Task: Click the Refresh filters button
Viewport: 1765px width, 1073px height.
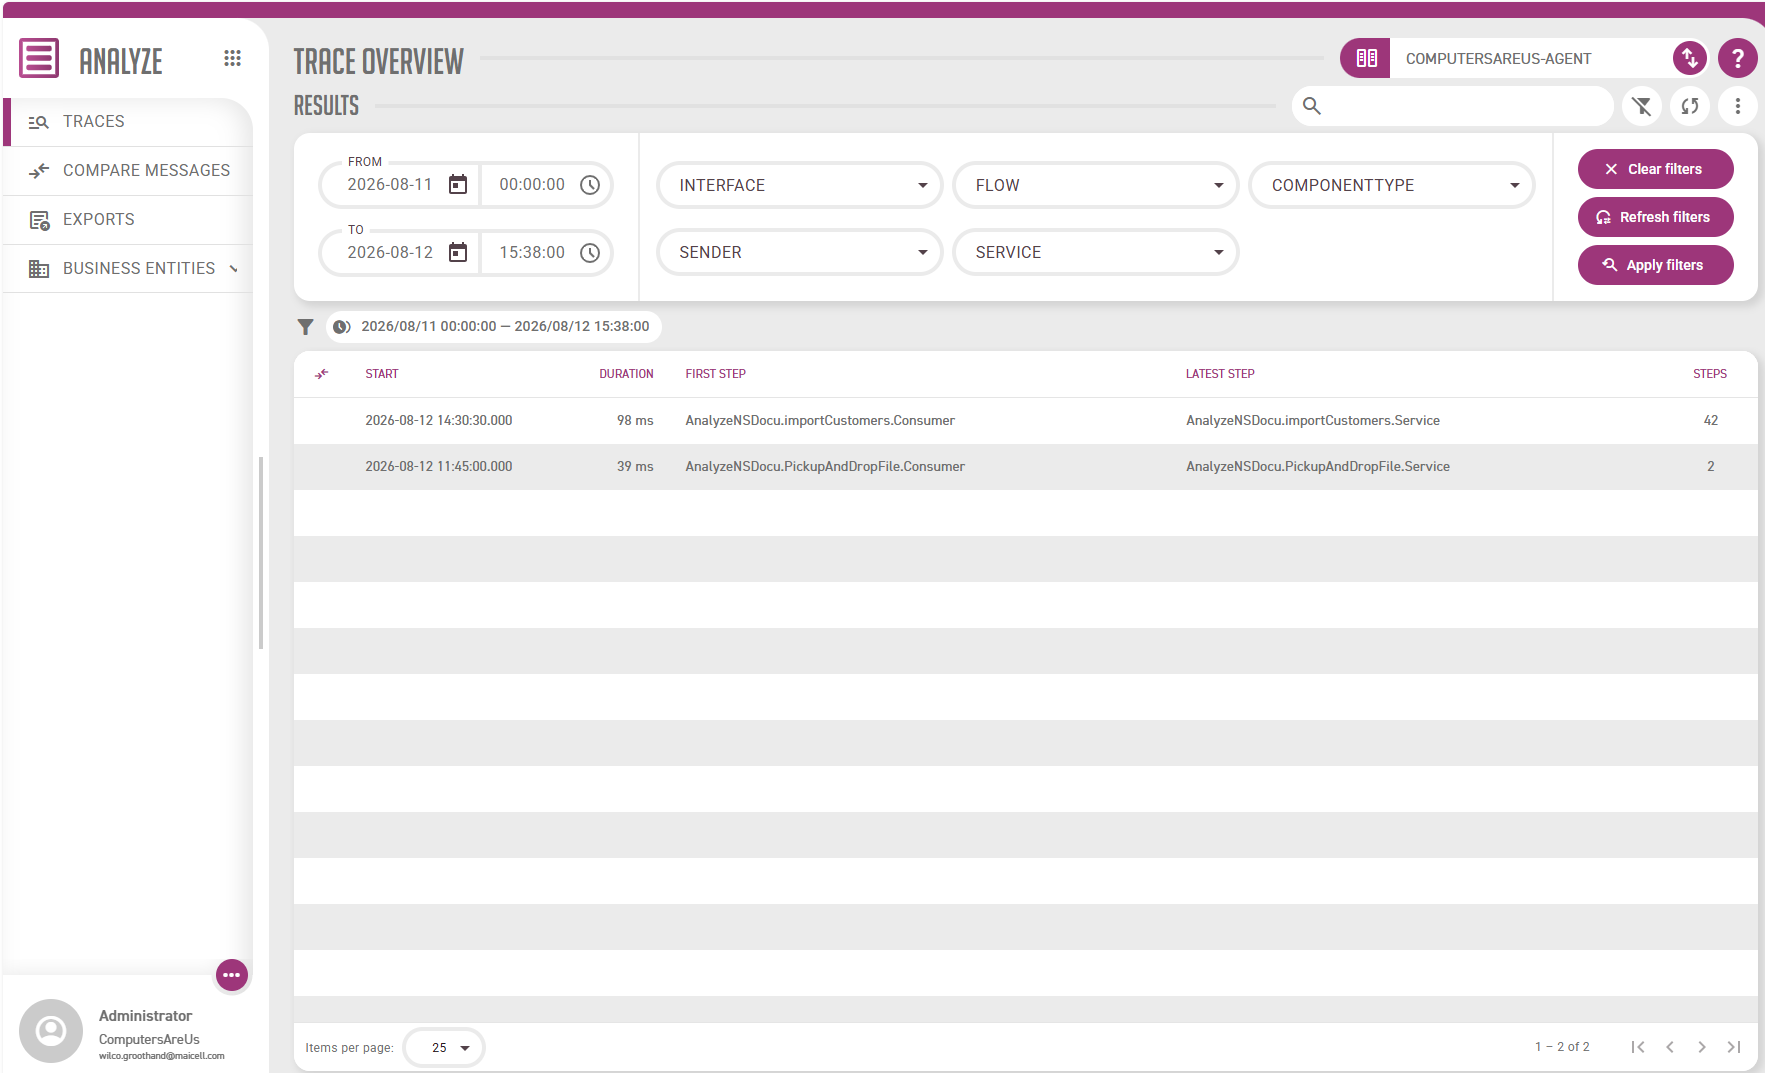Action: (x=1656, y=217)
